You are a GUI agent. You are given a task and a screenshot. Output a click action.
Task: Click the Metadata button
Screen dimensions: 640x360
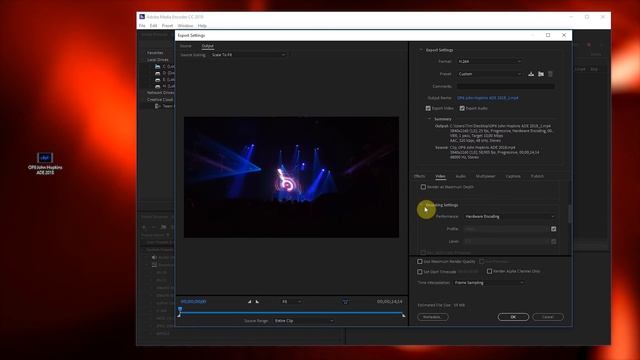click(433, 317)
